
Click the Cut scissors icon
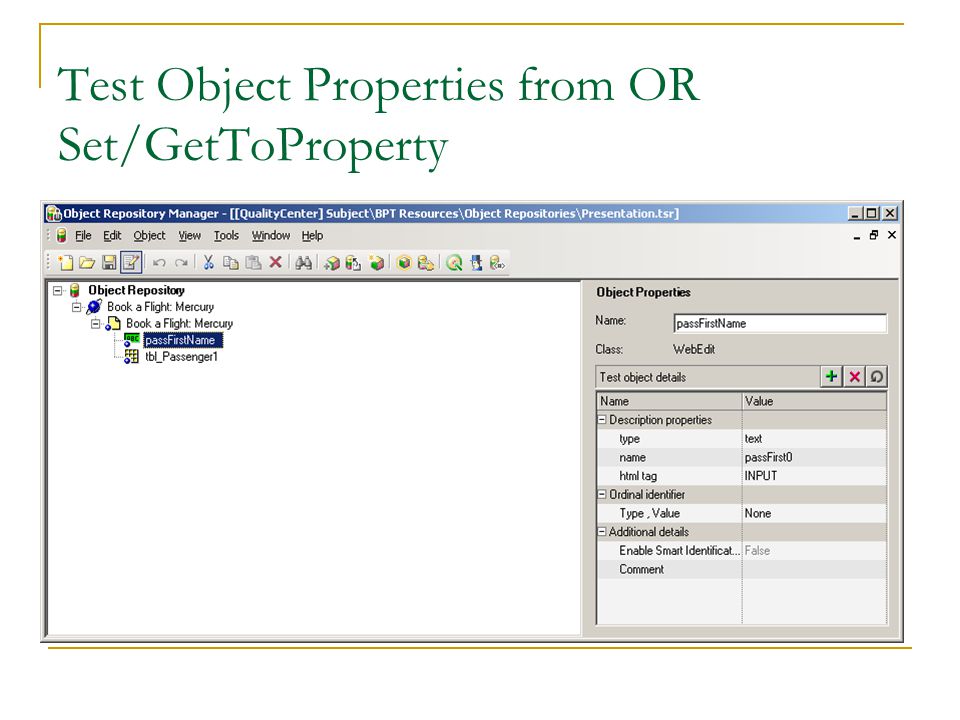pyautogui.click(x=208, y=263)
